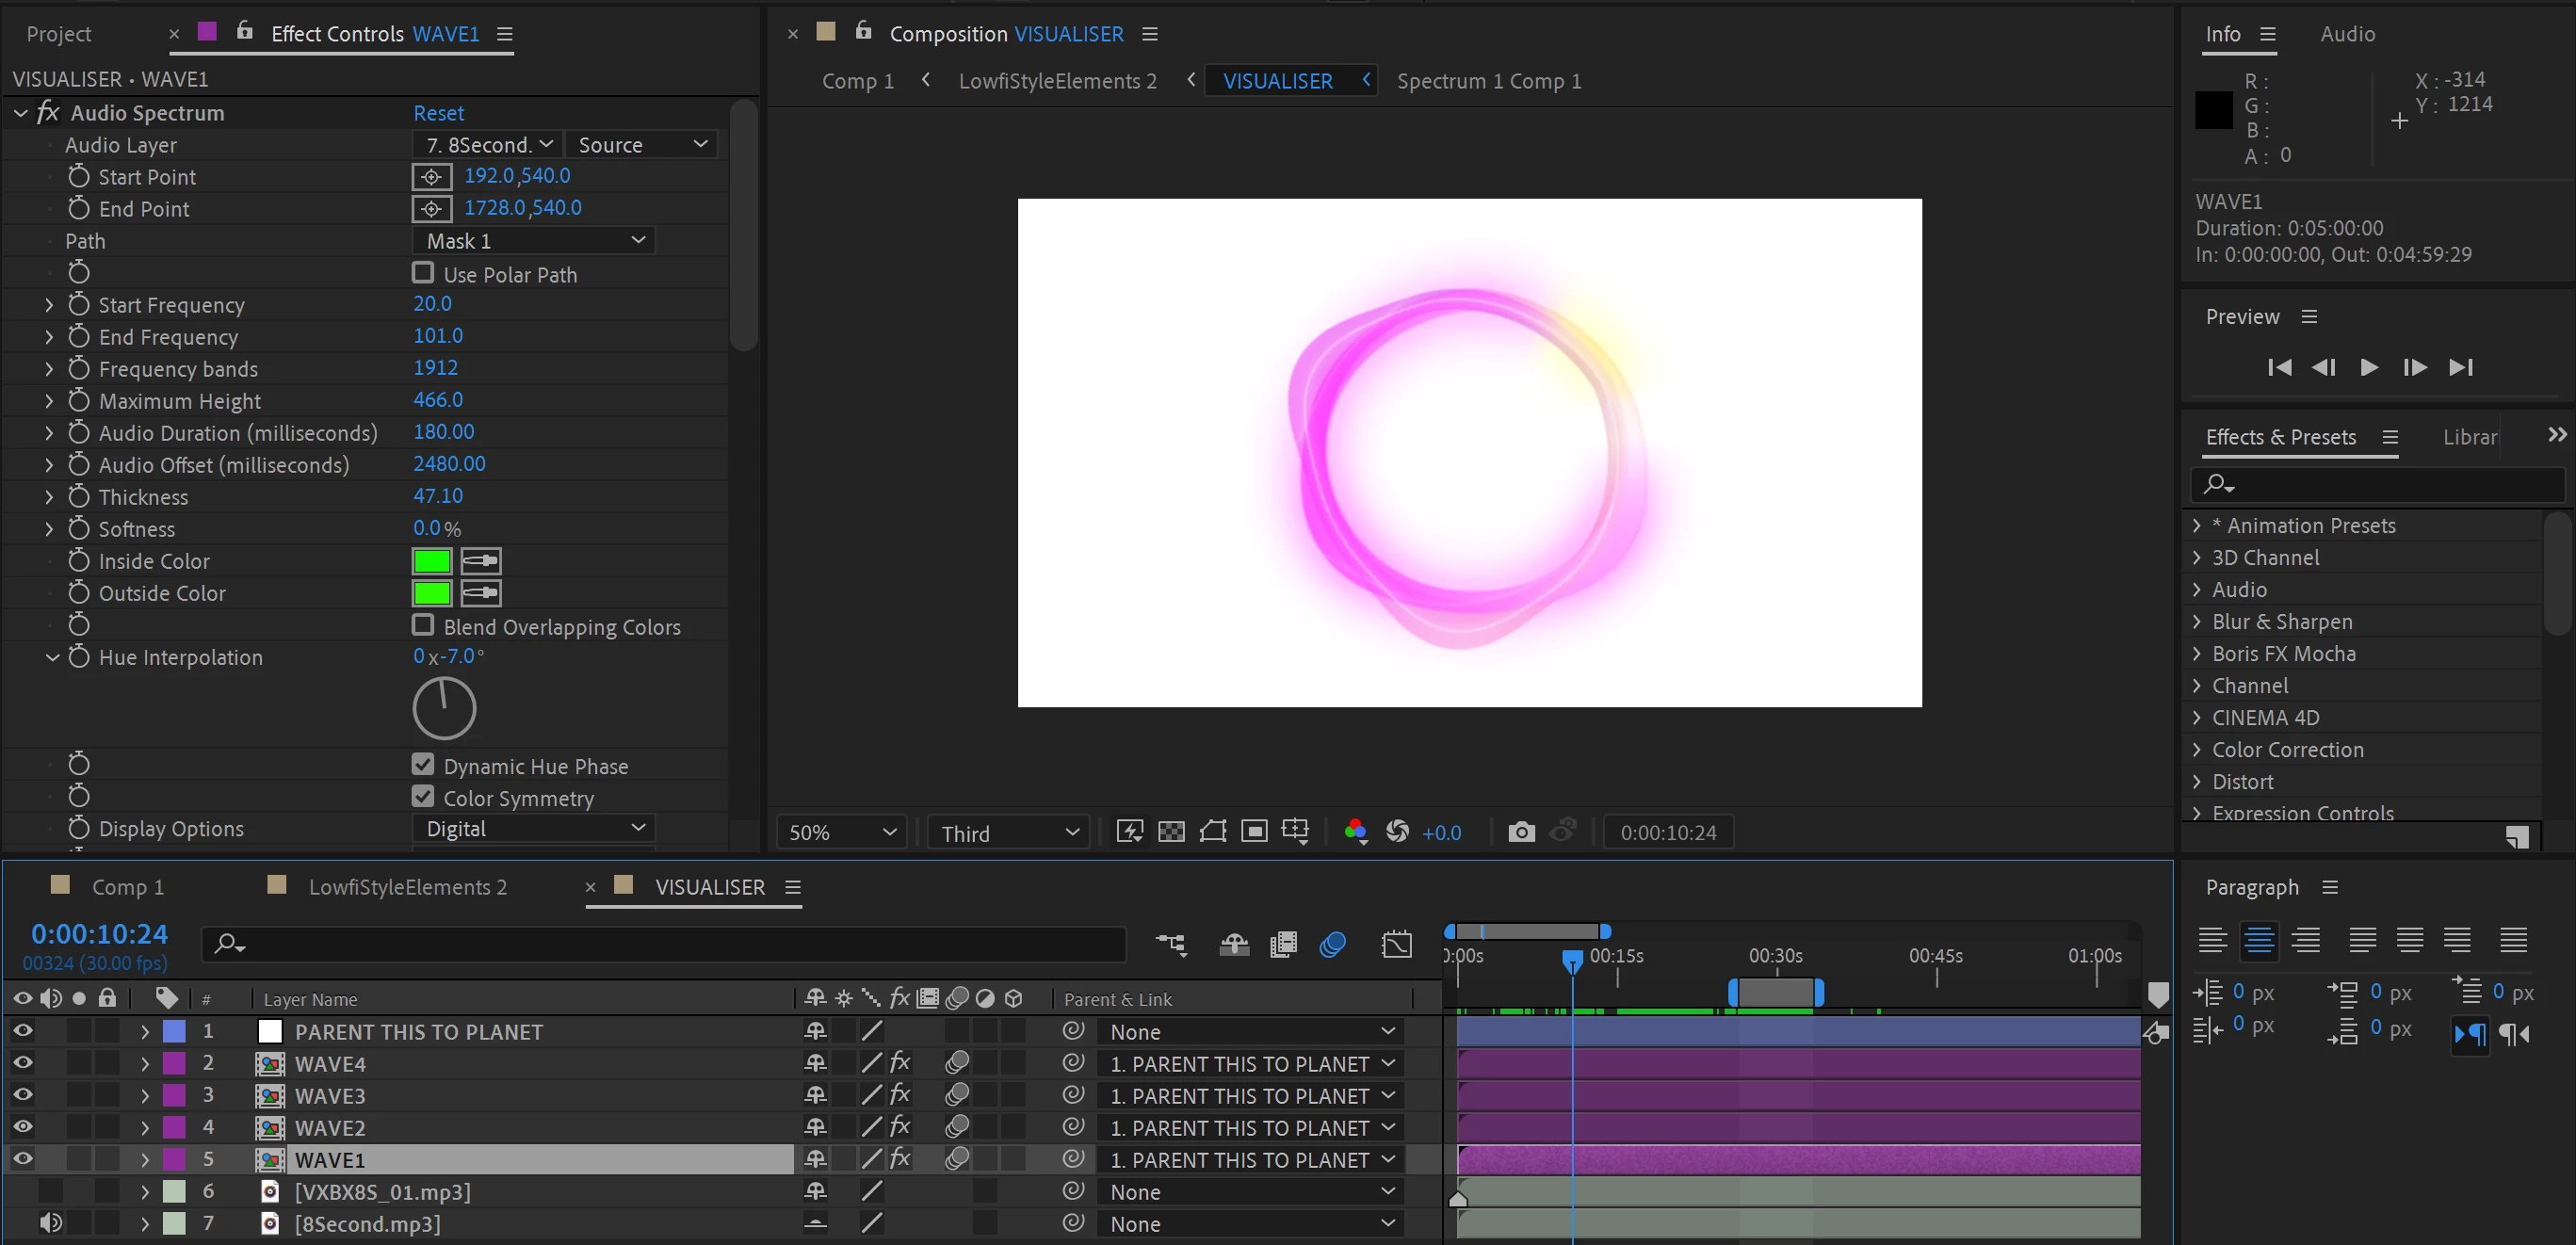2576x1245 pixels.
Task: Switch to the Audio panel tab
Action: (2346, 34)
